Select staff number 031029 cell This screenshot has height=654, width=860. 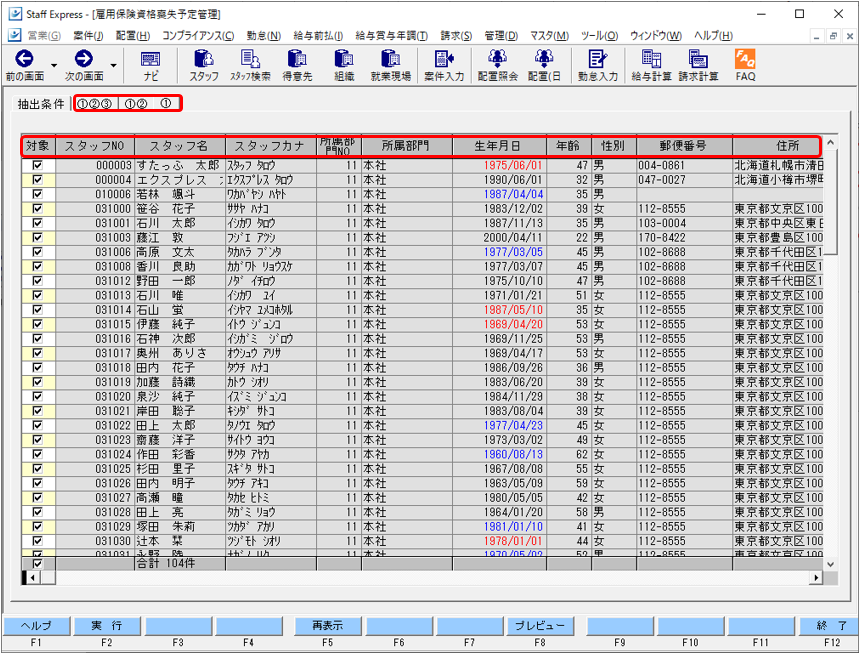(95, 527)
